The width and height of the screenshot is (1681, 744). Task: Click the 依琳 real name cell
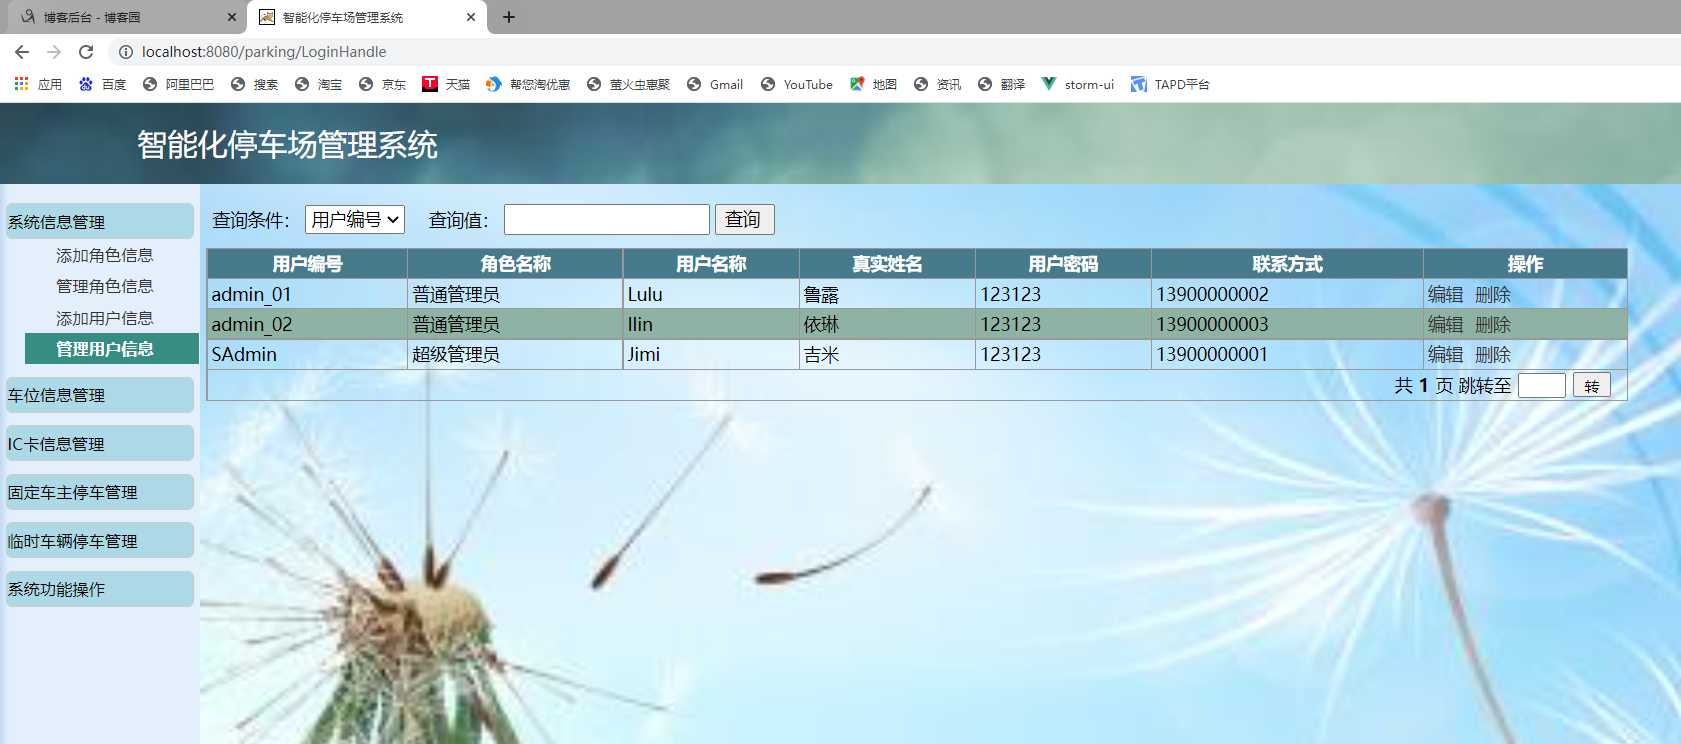point(888,325)
